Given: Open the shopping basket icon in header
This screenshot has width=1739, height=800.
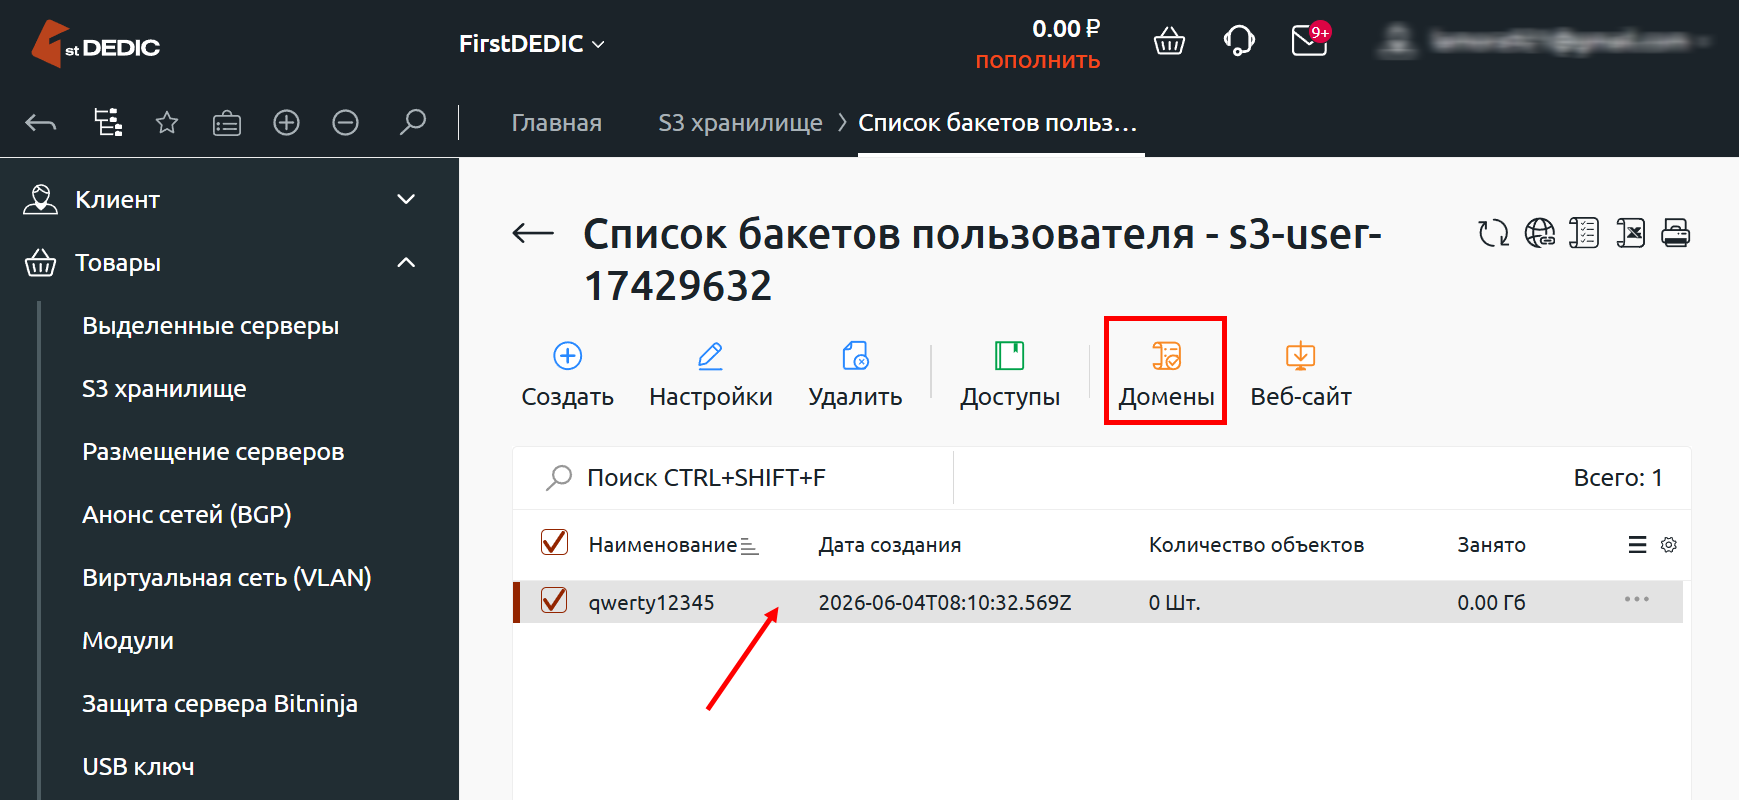Looking at the screenshot, I should (x=1169, y=41).
